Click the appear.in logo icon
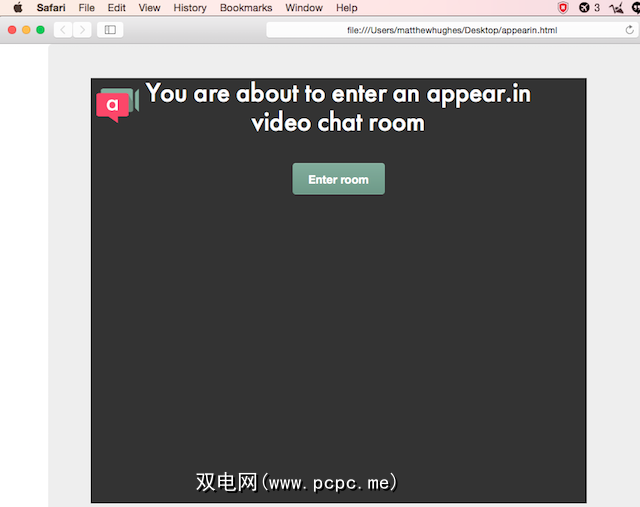Viewport: 640px width, 507px height. coord(118,105)
